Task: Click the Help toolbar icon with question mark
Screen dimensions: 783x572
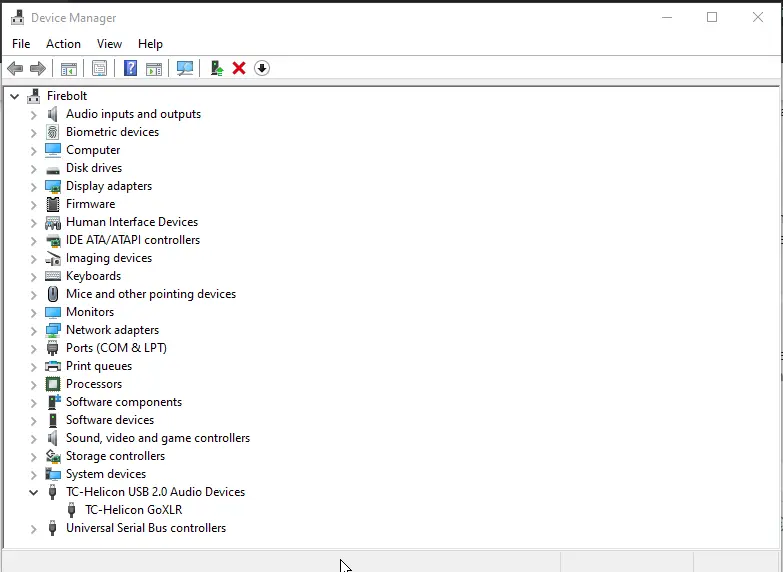Action: (x=130, y=68)
